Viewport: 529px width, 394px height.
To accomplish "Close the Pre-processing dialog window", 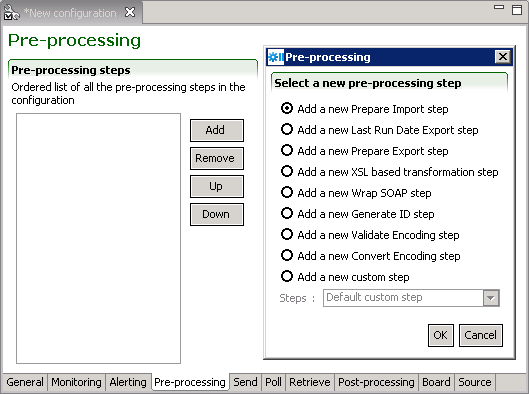I will 502,57.
